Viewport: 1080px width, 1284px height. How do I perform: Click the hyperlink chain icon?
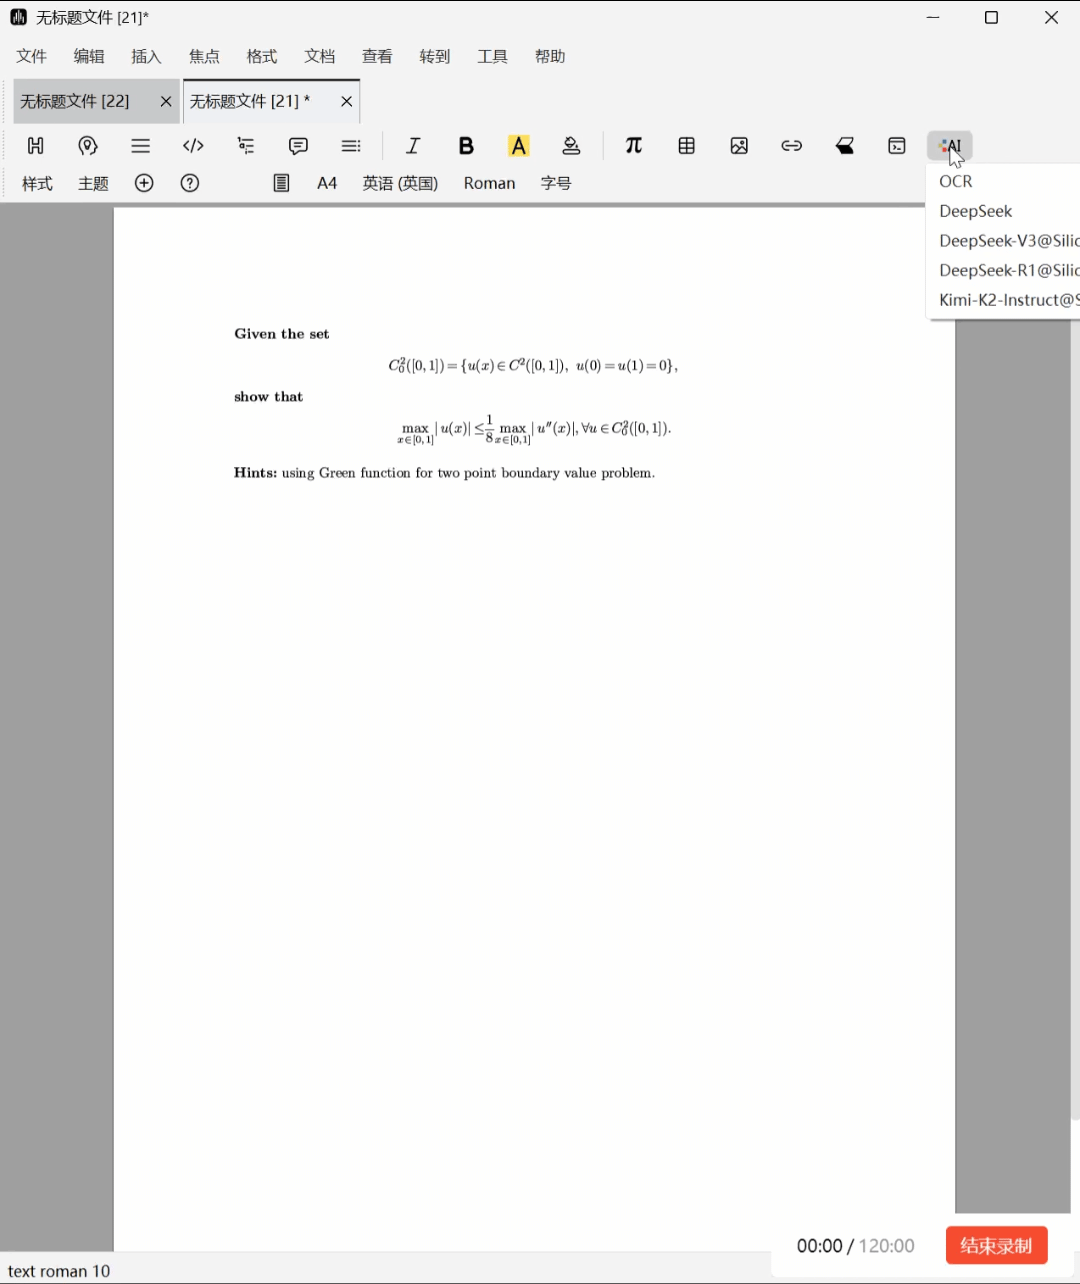[792, 146]
